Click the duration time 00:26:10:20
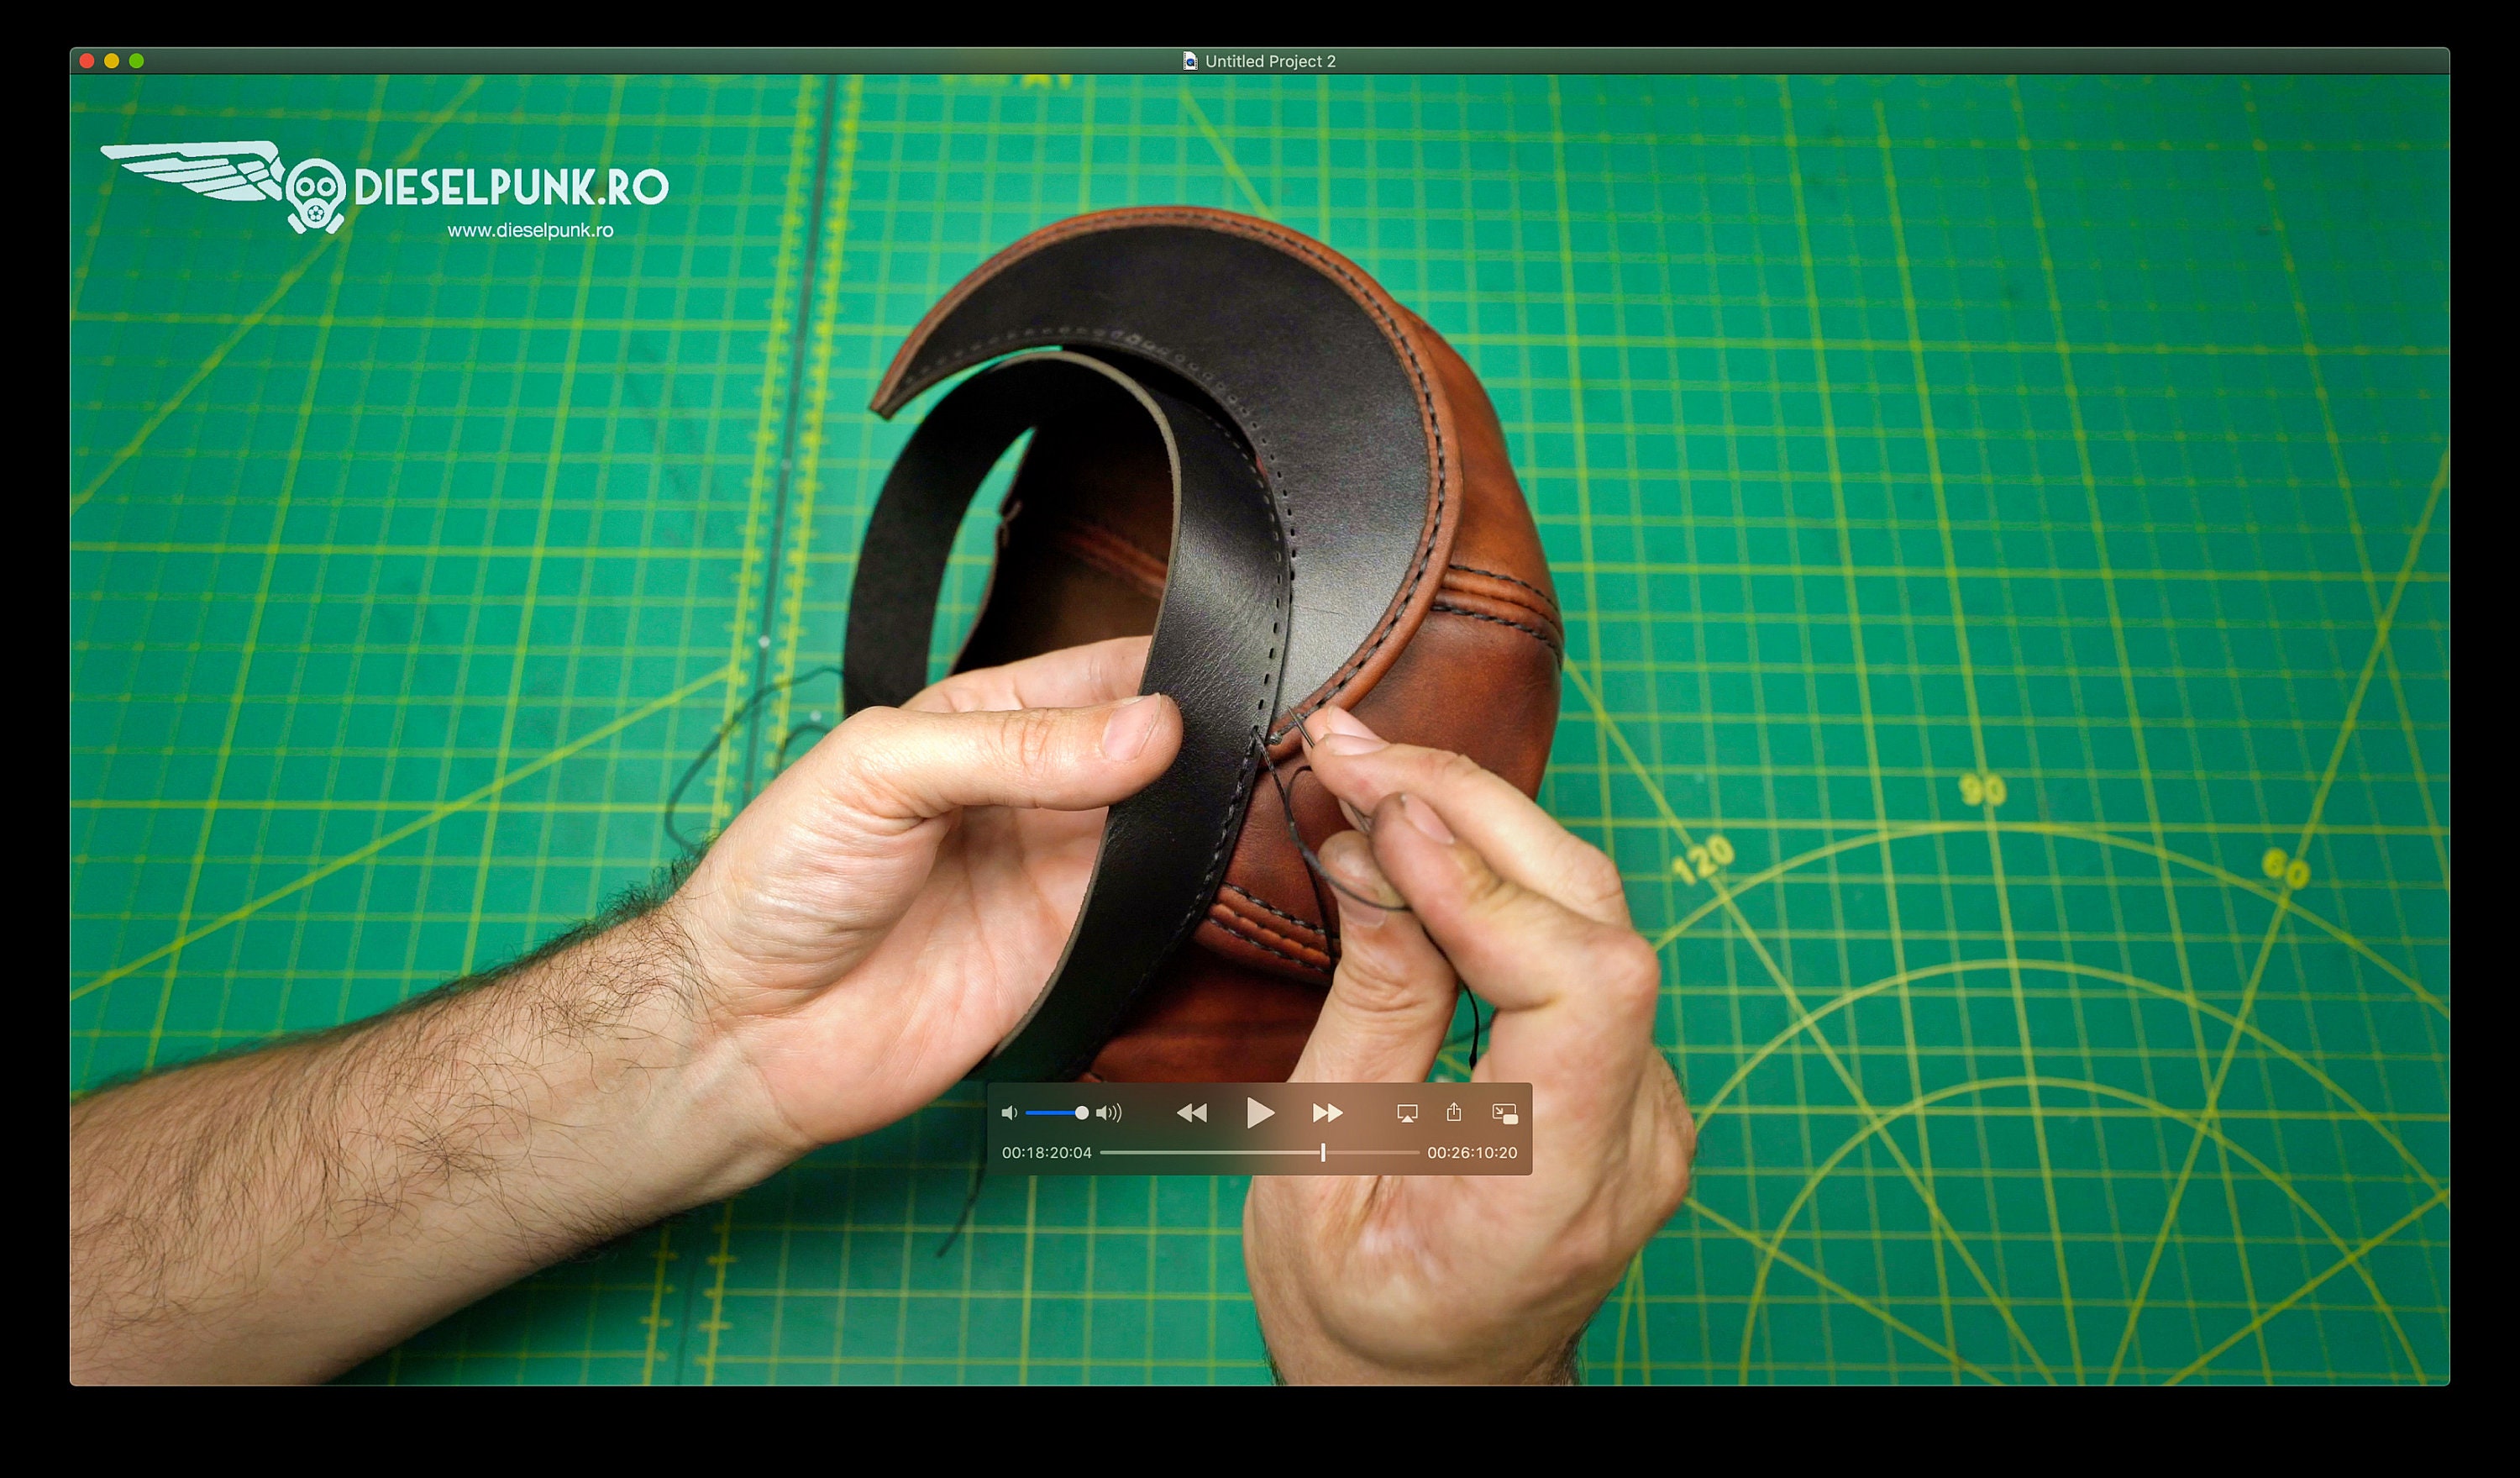The width and height of the screenshot is (2520, 1478). pyautogui.click(x=1472, y=1153)
